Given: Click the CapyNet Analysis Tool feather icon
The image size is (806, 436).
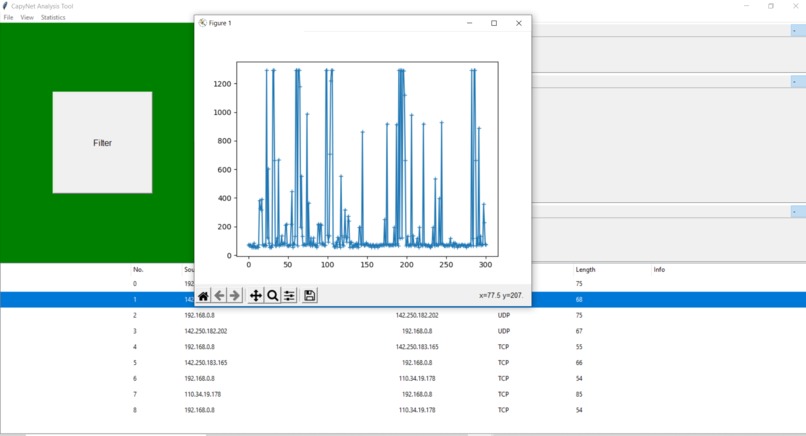Looking at the screenshot, I should tap(5, 6).
